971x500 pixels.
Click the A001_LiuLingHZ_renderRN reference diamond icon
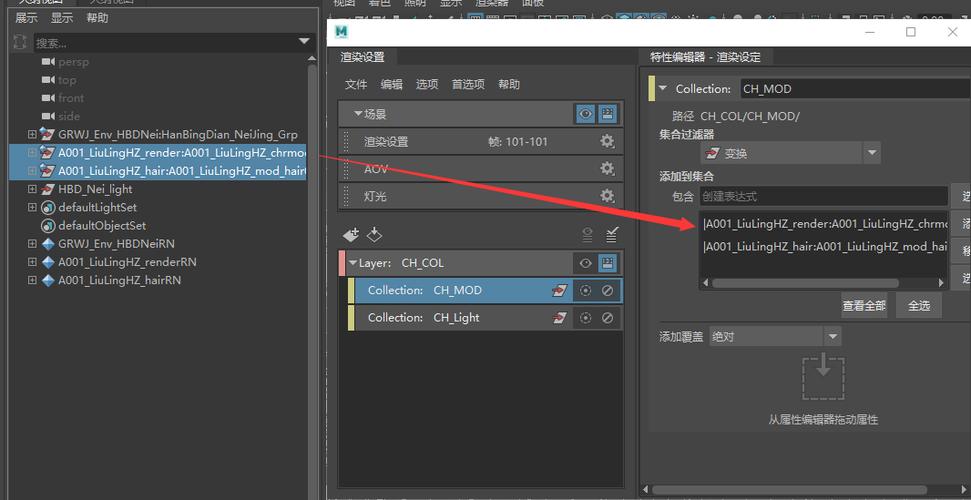[48, 262]
